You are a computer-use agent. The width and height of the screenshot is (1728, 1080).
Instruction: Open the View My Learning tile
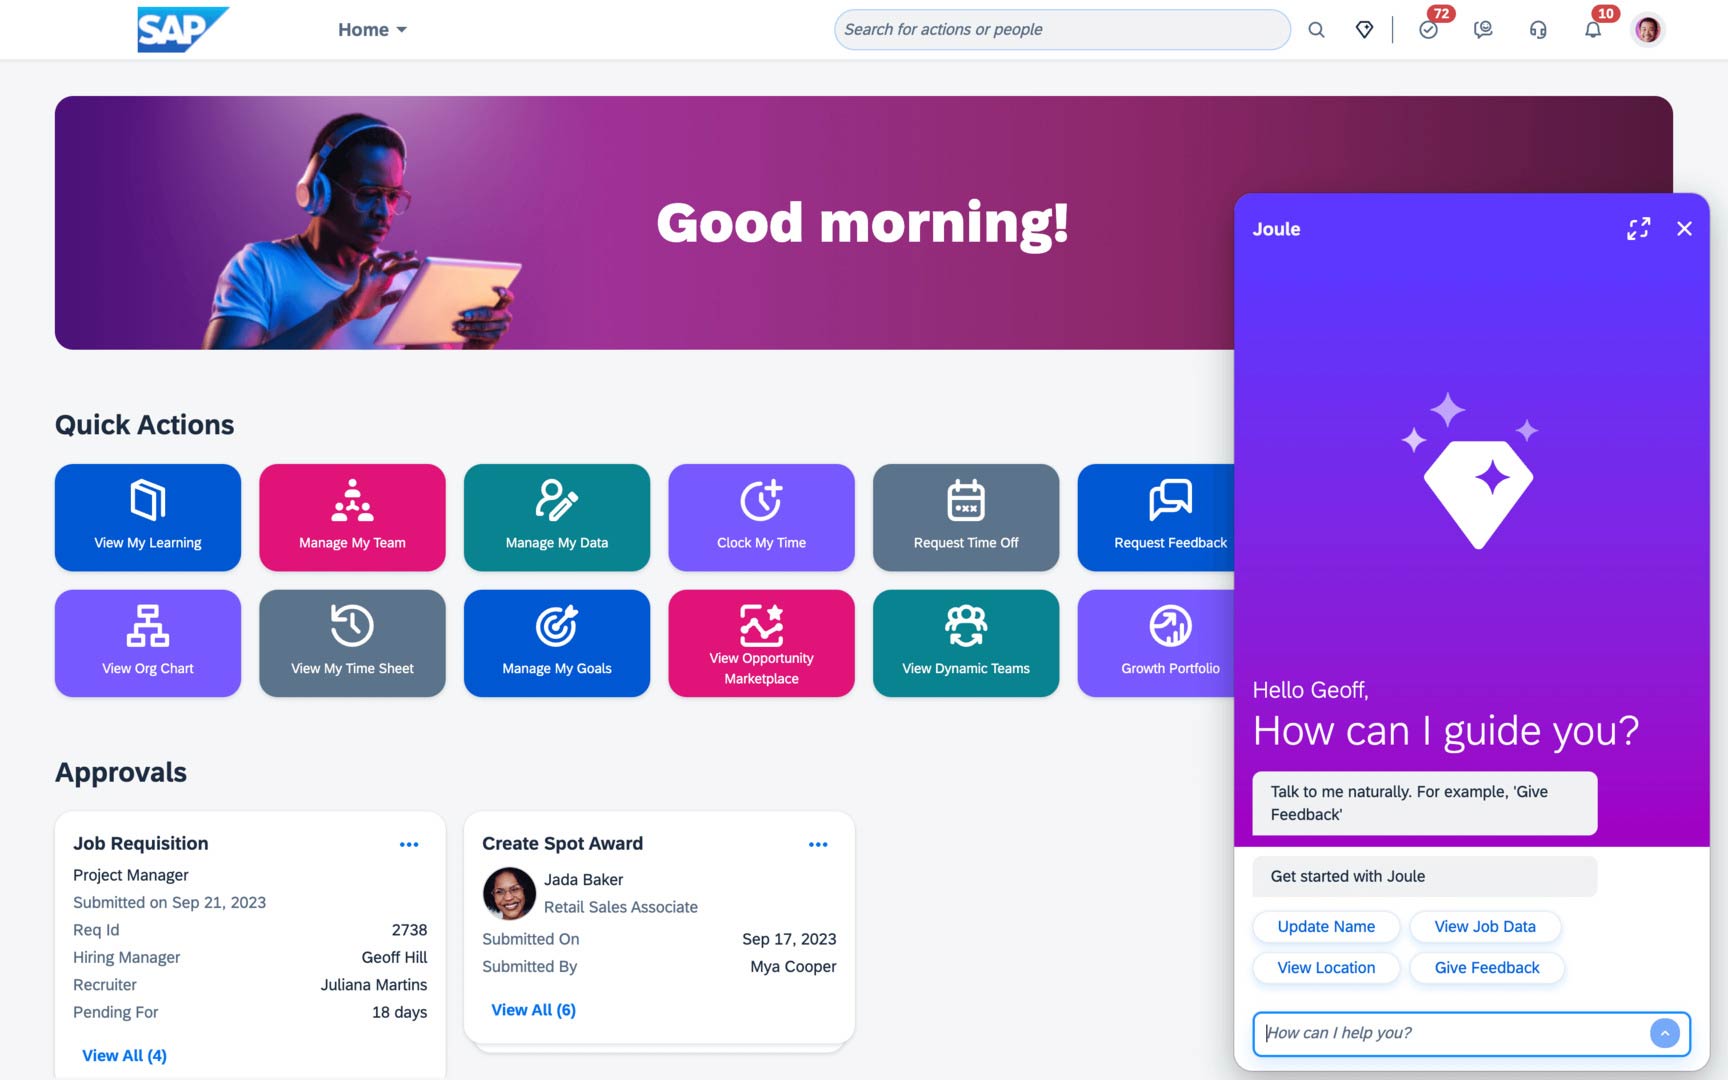click(148, 517)
